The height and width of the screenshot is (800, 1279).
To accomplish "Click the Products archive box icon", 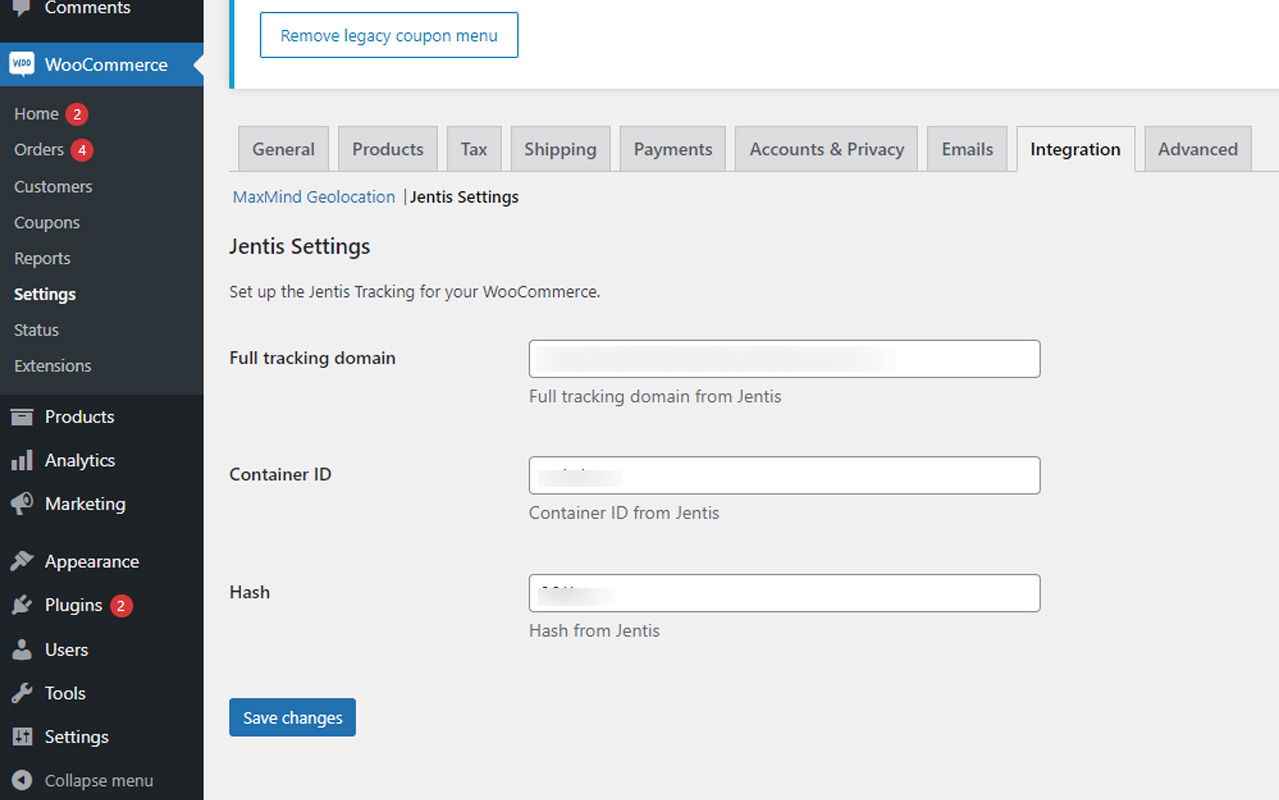I will tap(22, 417).
